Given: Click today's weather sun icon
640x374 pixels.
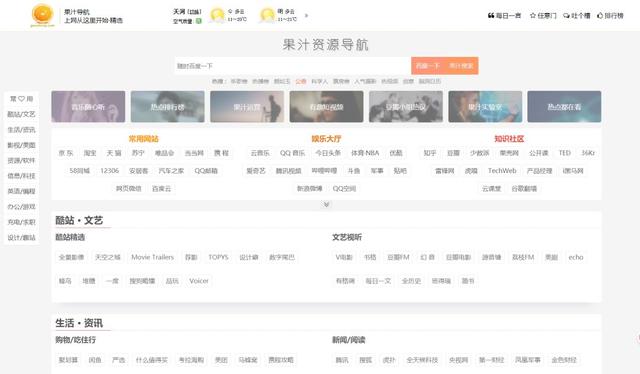Looking at the screenshot, I should click(217, 16).
